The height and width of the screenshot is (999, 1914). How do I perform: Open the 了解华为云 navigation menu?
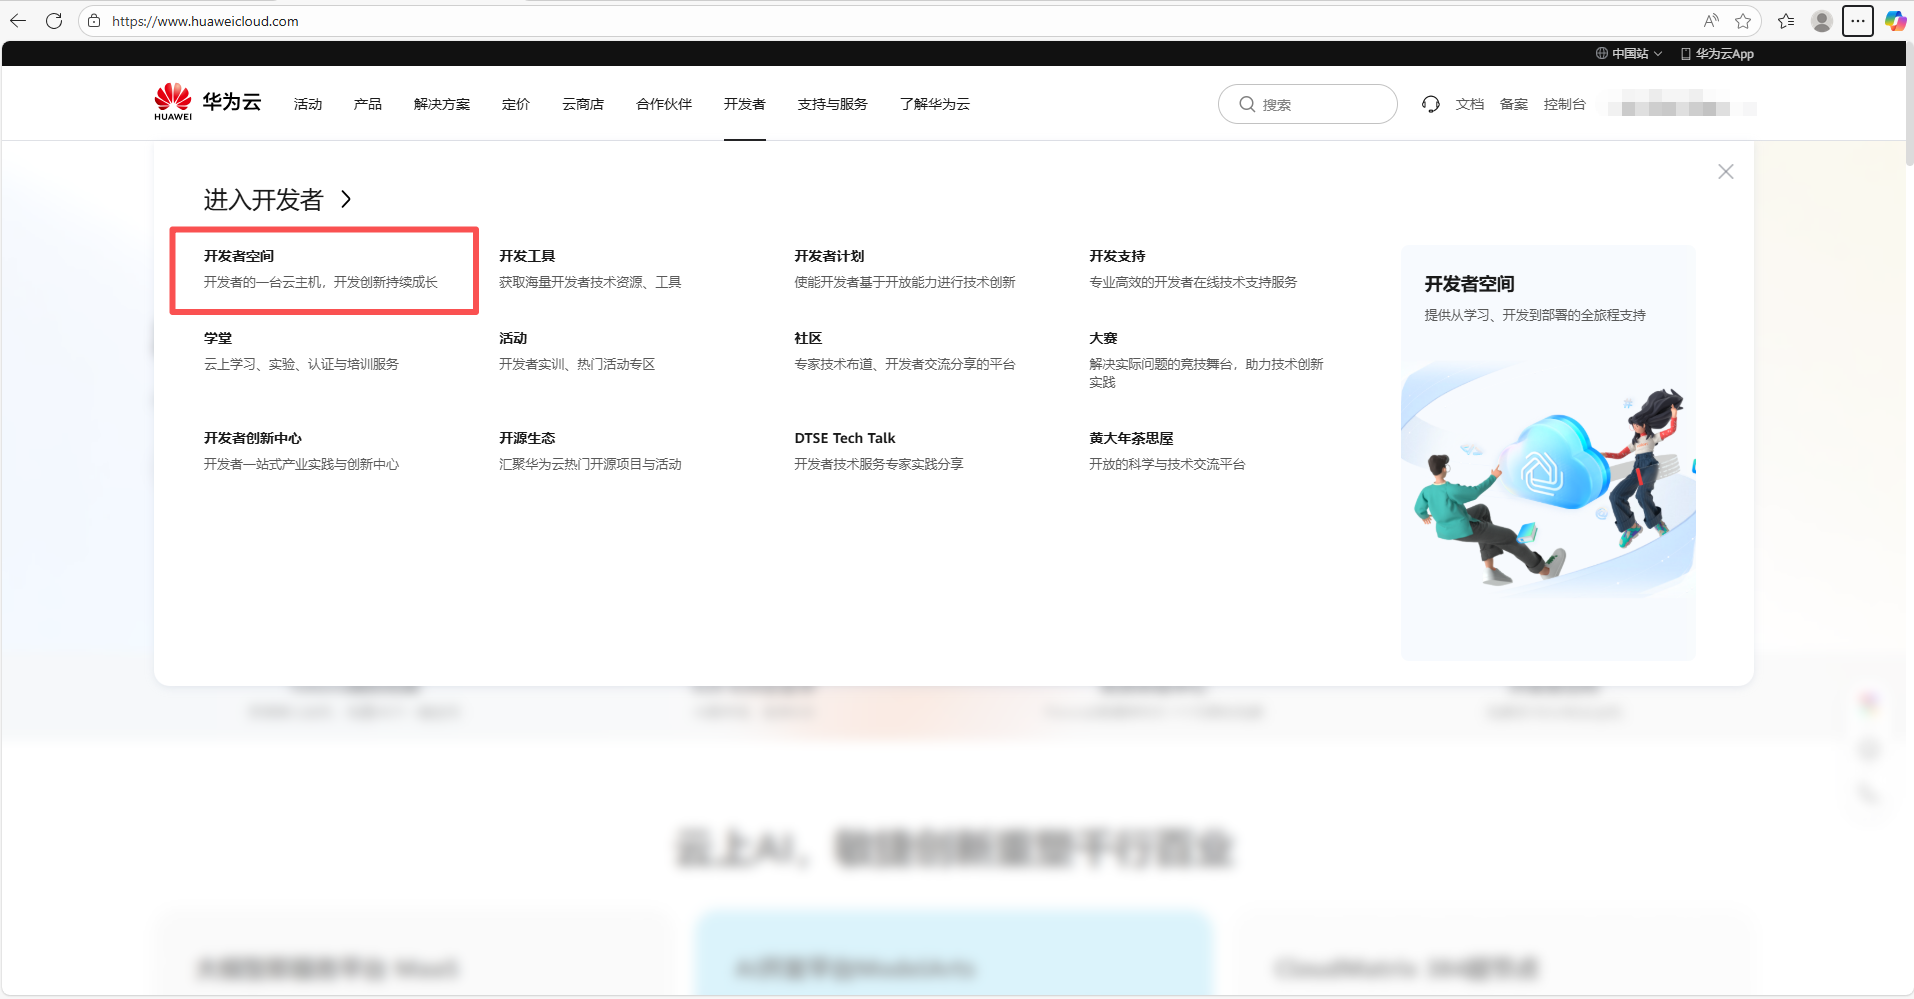pyautogui.click(x=935, y=104)
